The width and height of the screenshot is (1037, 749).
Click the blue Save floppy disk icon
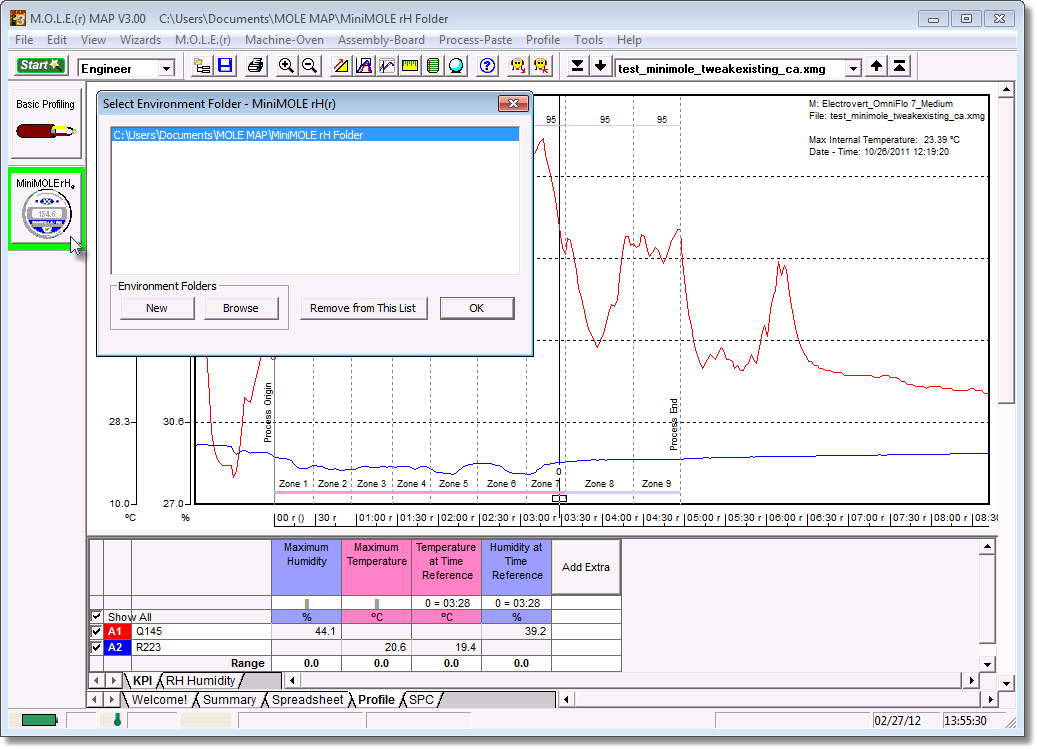(x=226, y=66)
